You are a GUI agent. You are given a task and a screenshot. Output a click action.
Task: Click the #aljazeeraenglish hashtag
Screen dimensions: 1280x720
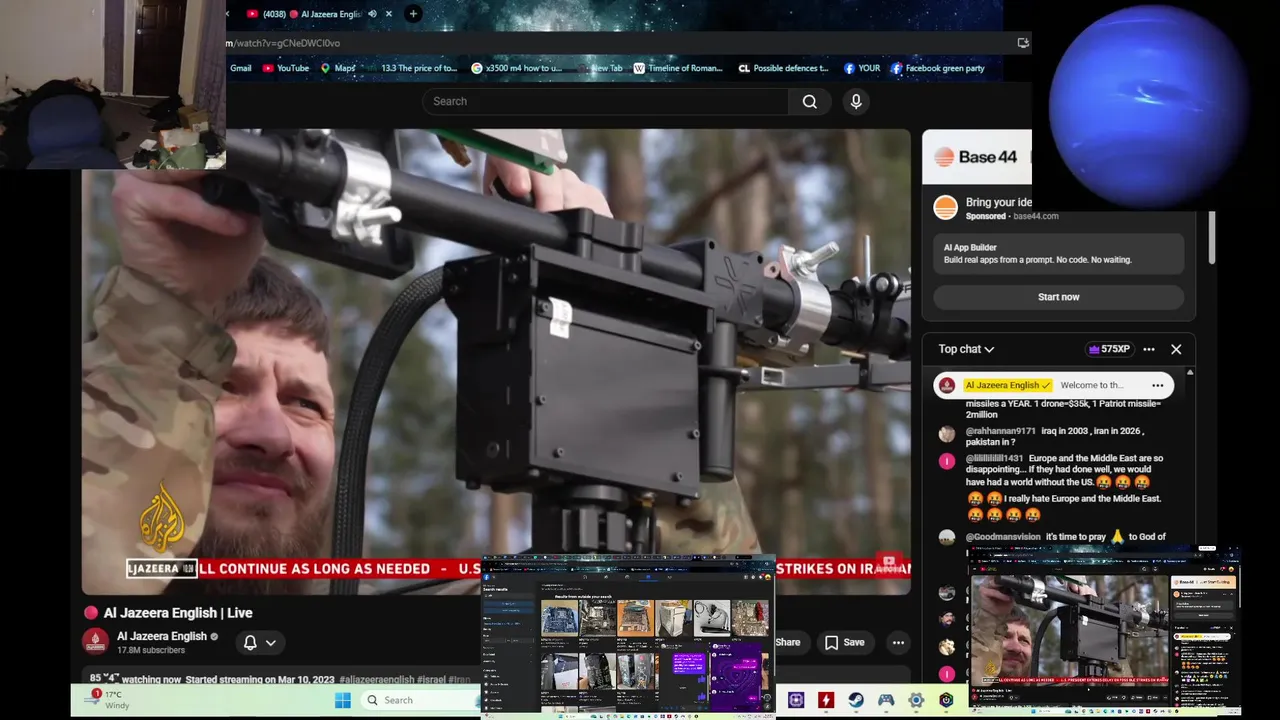[x=377, y=680]
